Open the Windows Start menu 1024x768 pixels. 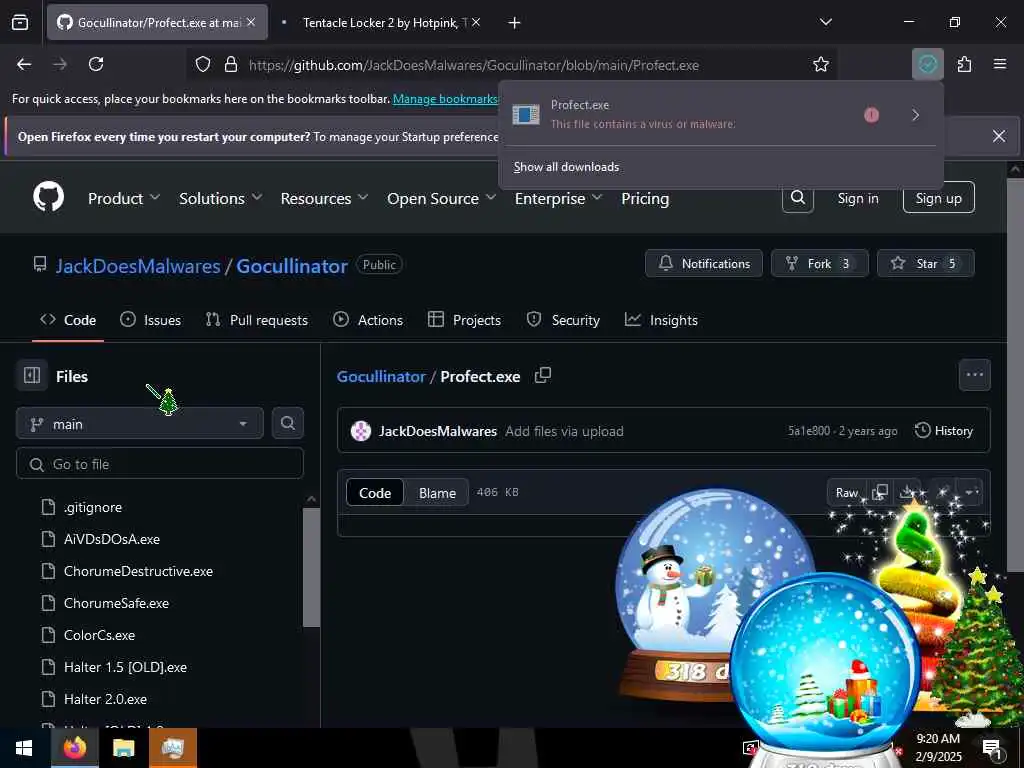coord(24,748)
